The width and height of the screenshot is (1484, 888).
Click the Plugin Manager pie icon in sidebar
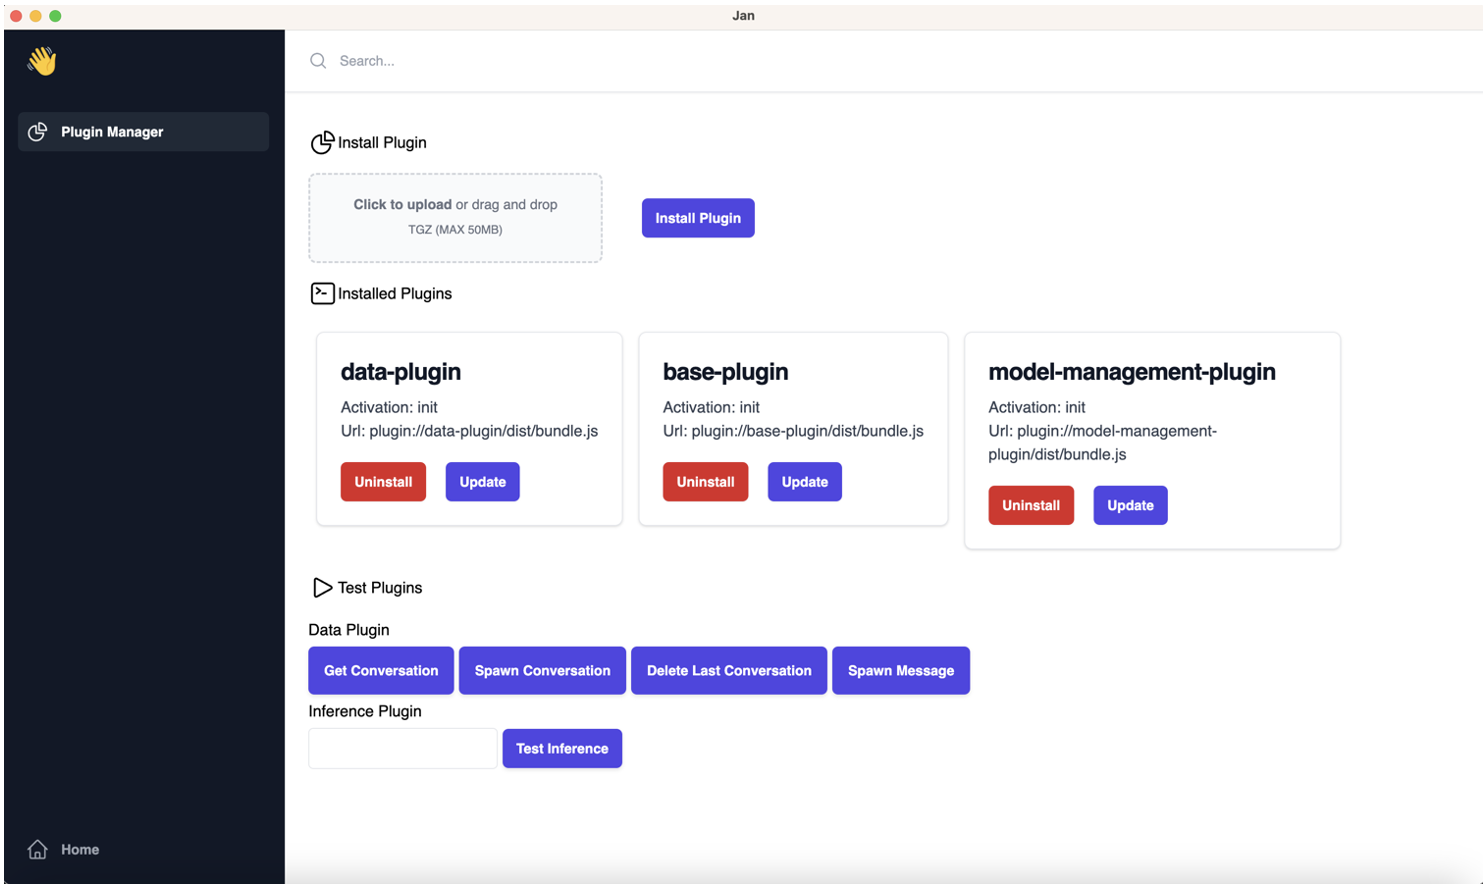[38, 132]
